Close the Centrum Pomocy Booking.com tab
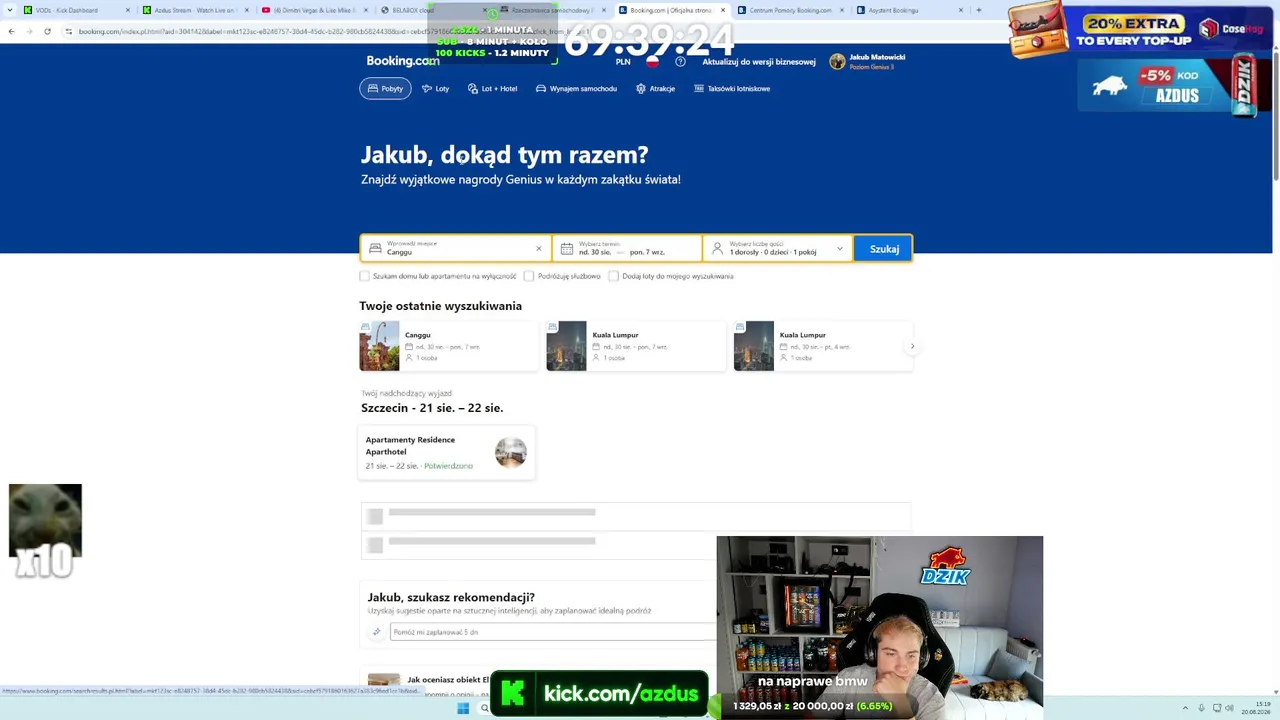1280x720 pixels. (842, 10)
